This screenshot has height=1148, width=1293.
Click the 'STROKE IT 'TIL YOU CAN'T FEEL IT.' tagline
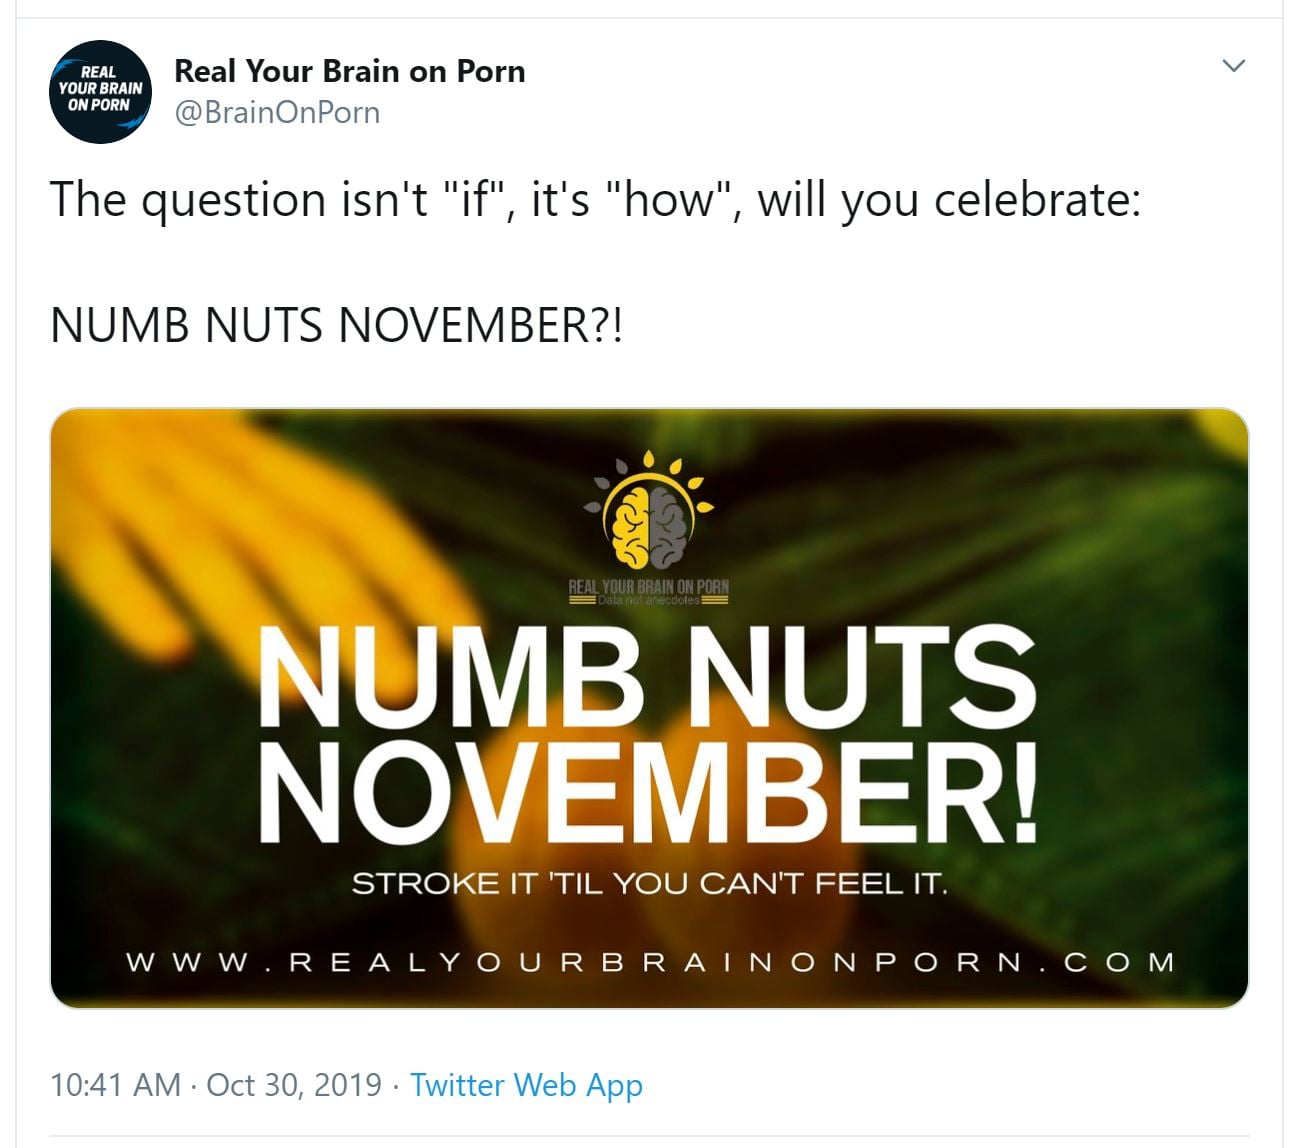coord(649,884)
